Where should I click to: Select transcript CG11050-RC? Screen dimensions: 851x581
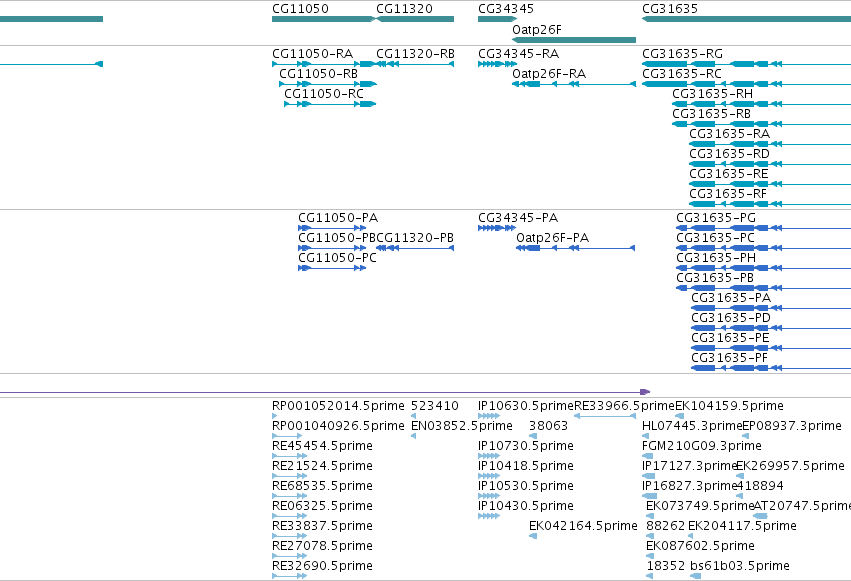324,94
